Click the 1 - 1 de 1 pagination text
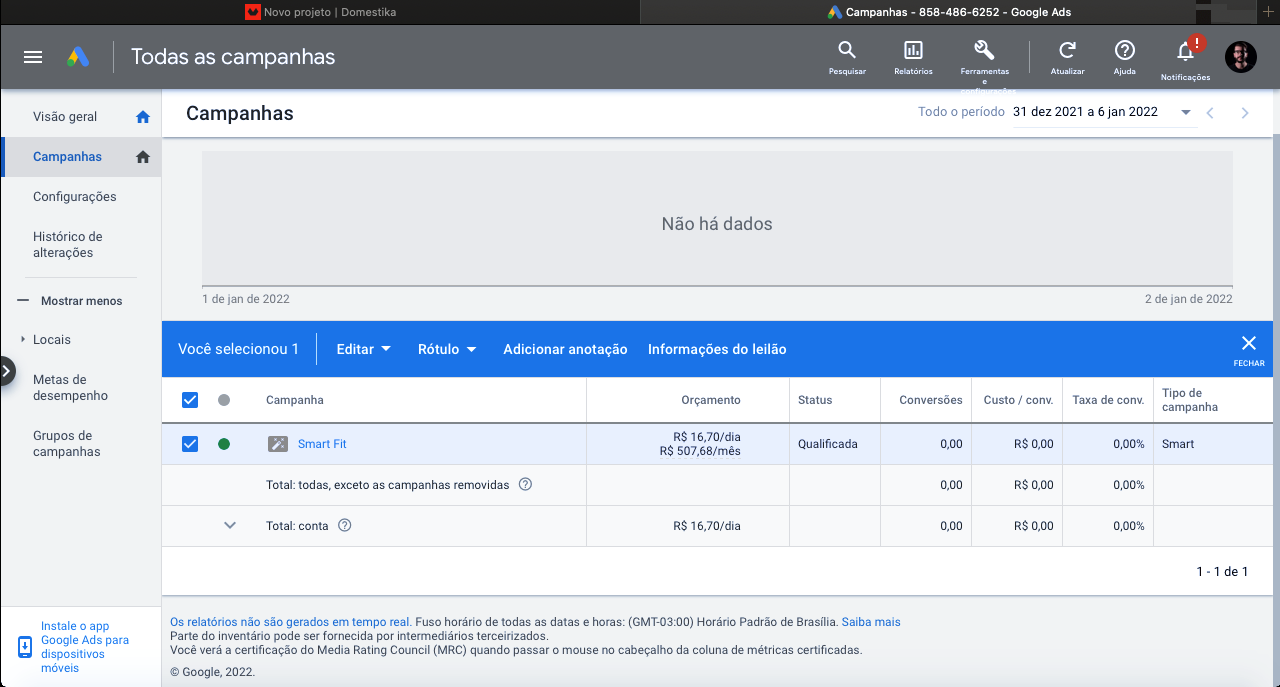Image resolution: width=1280 pixels, height=687 pixels. coord(1222,572)
